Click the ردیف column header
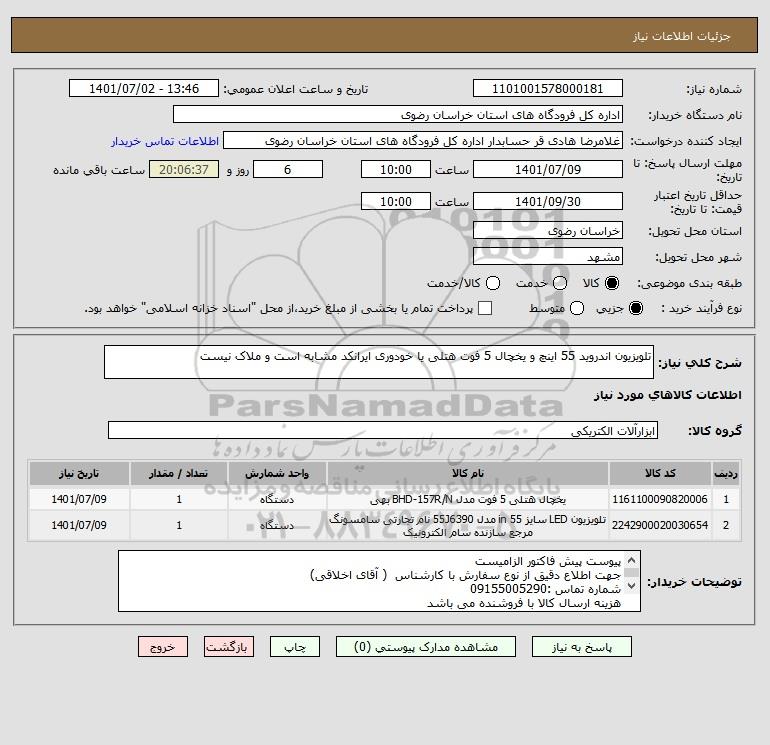This screenshot has width=770, height=745. pyautogui.click(x=726, y=473)
